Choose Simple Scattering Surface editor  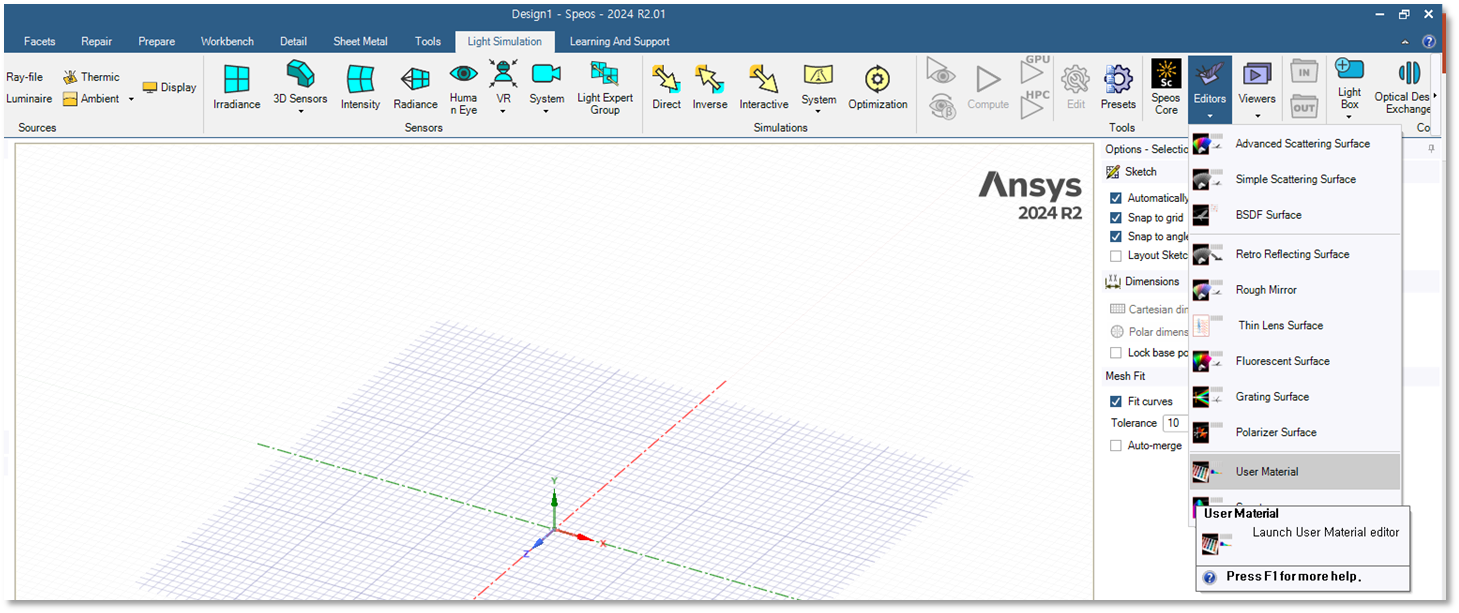pyautogui.click(x=1295, y=179)
